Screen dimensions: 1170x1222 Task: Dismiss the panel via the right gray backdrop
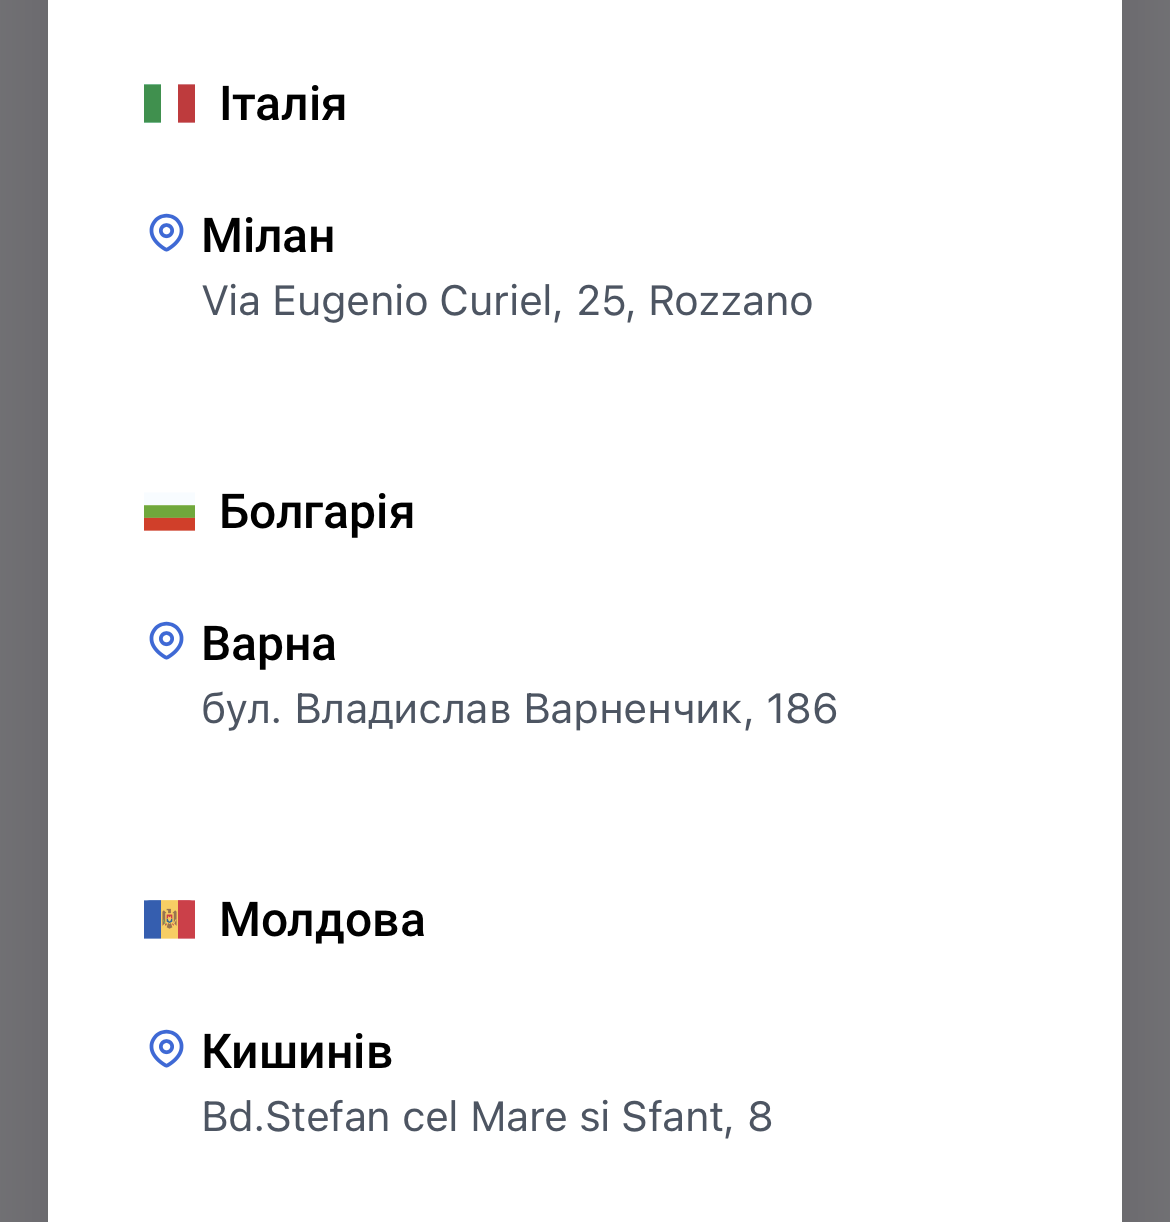coord(1146,611)
